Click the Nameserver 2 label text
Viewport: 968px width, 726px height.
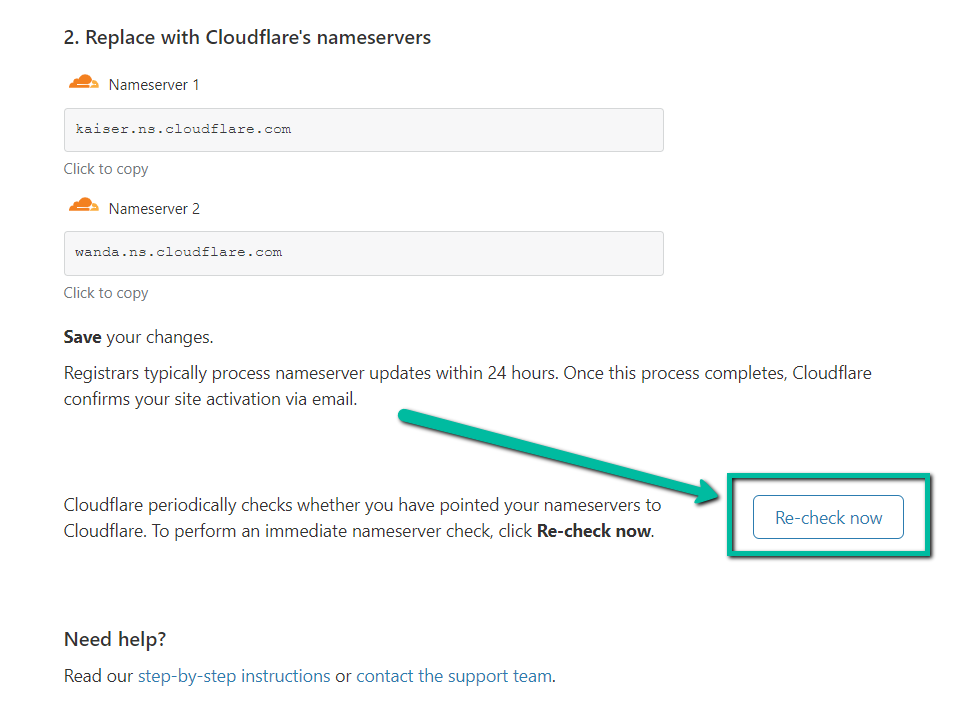tap(154, 209)
